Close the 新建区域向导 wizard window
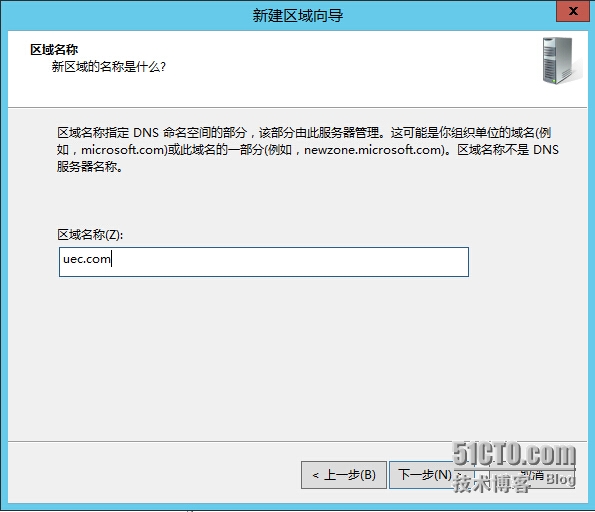This screenshot has width=595, height=512. click(573, 11)
